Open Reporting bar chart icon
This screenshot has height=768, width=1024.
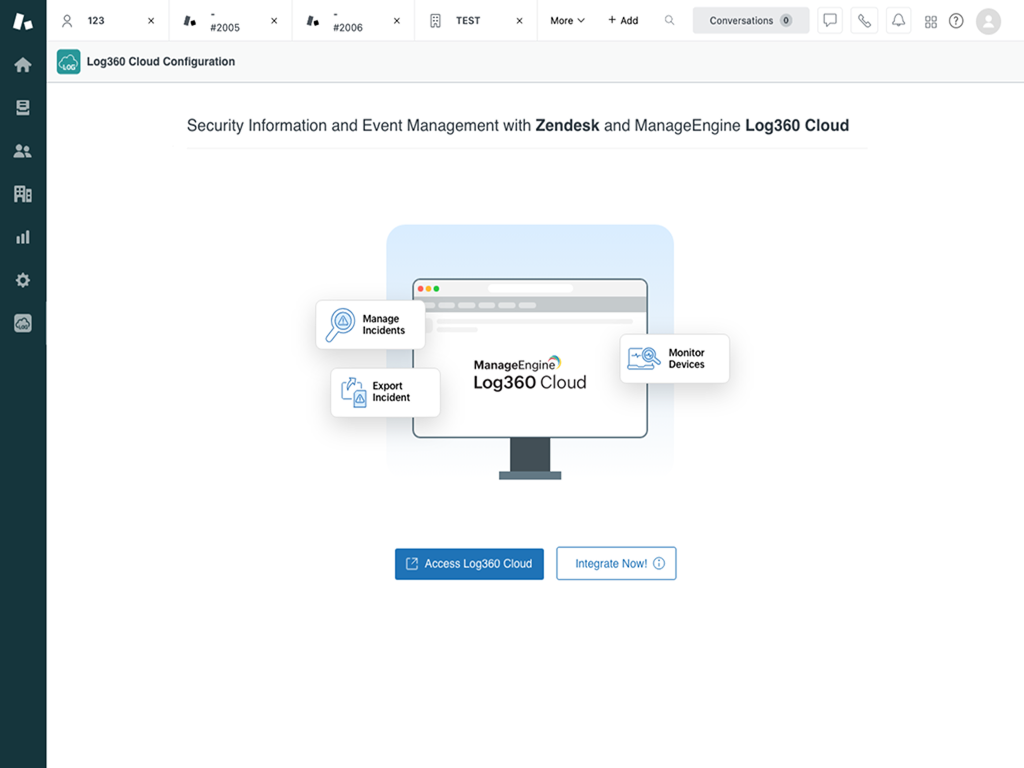[22, 237]
